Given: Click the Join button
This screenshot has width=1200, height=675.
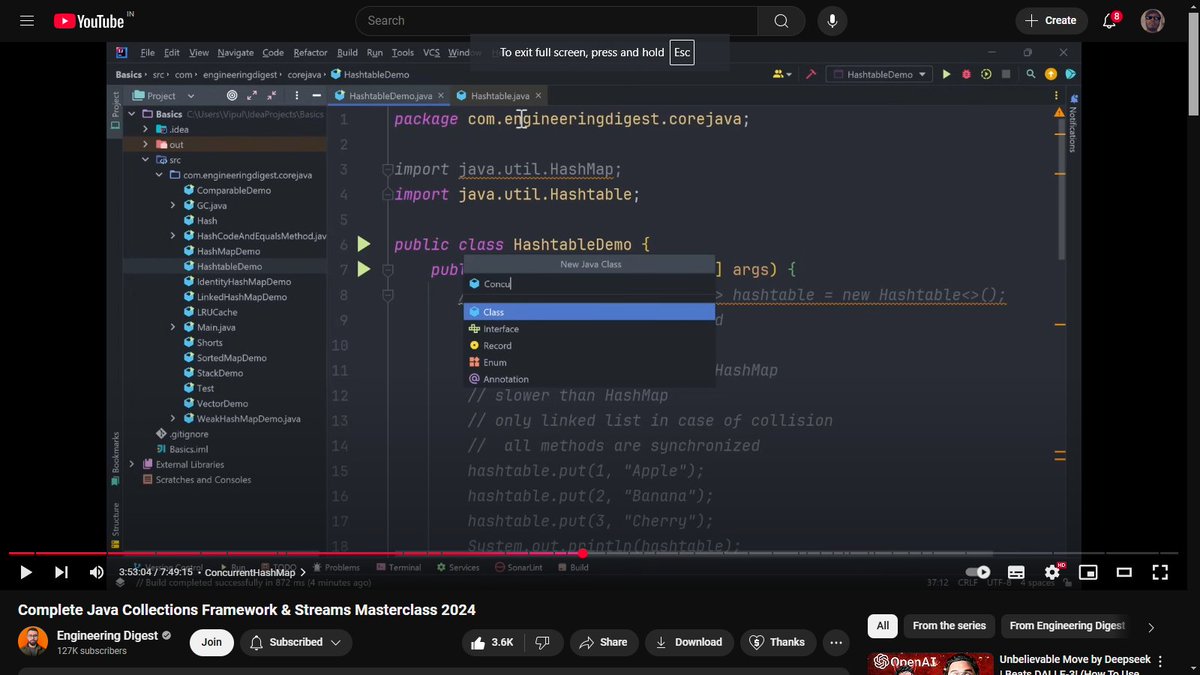Looking at the screenshot, I should tap(212, 642).
